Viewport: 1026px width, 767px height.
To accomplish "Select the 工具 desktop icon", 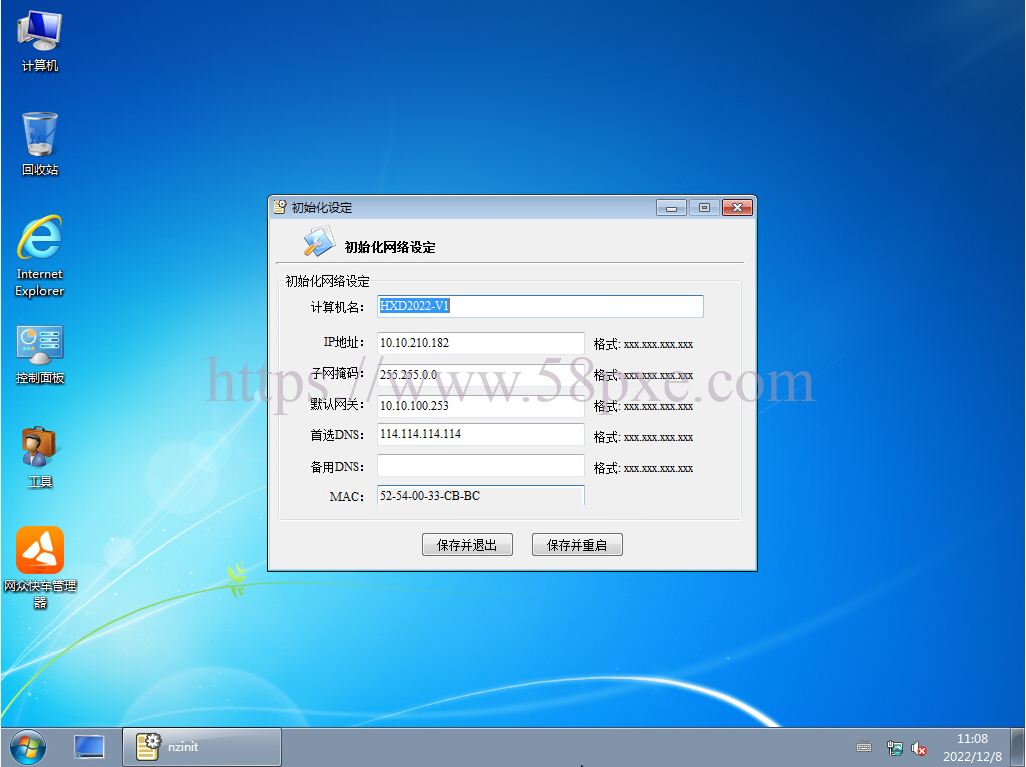I will click(39, 457).
